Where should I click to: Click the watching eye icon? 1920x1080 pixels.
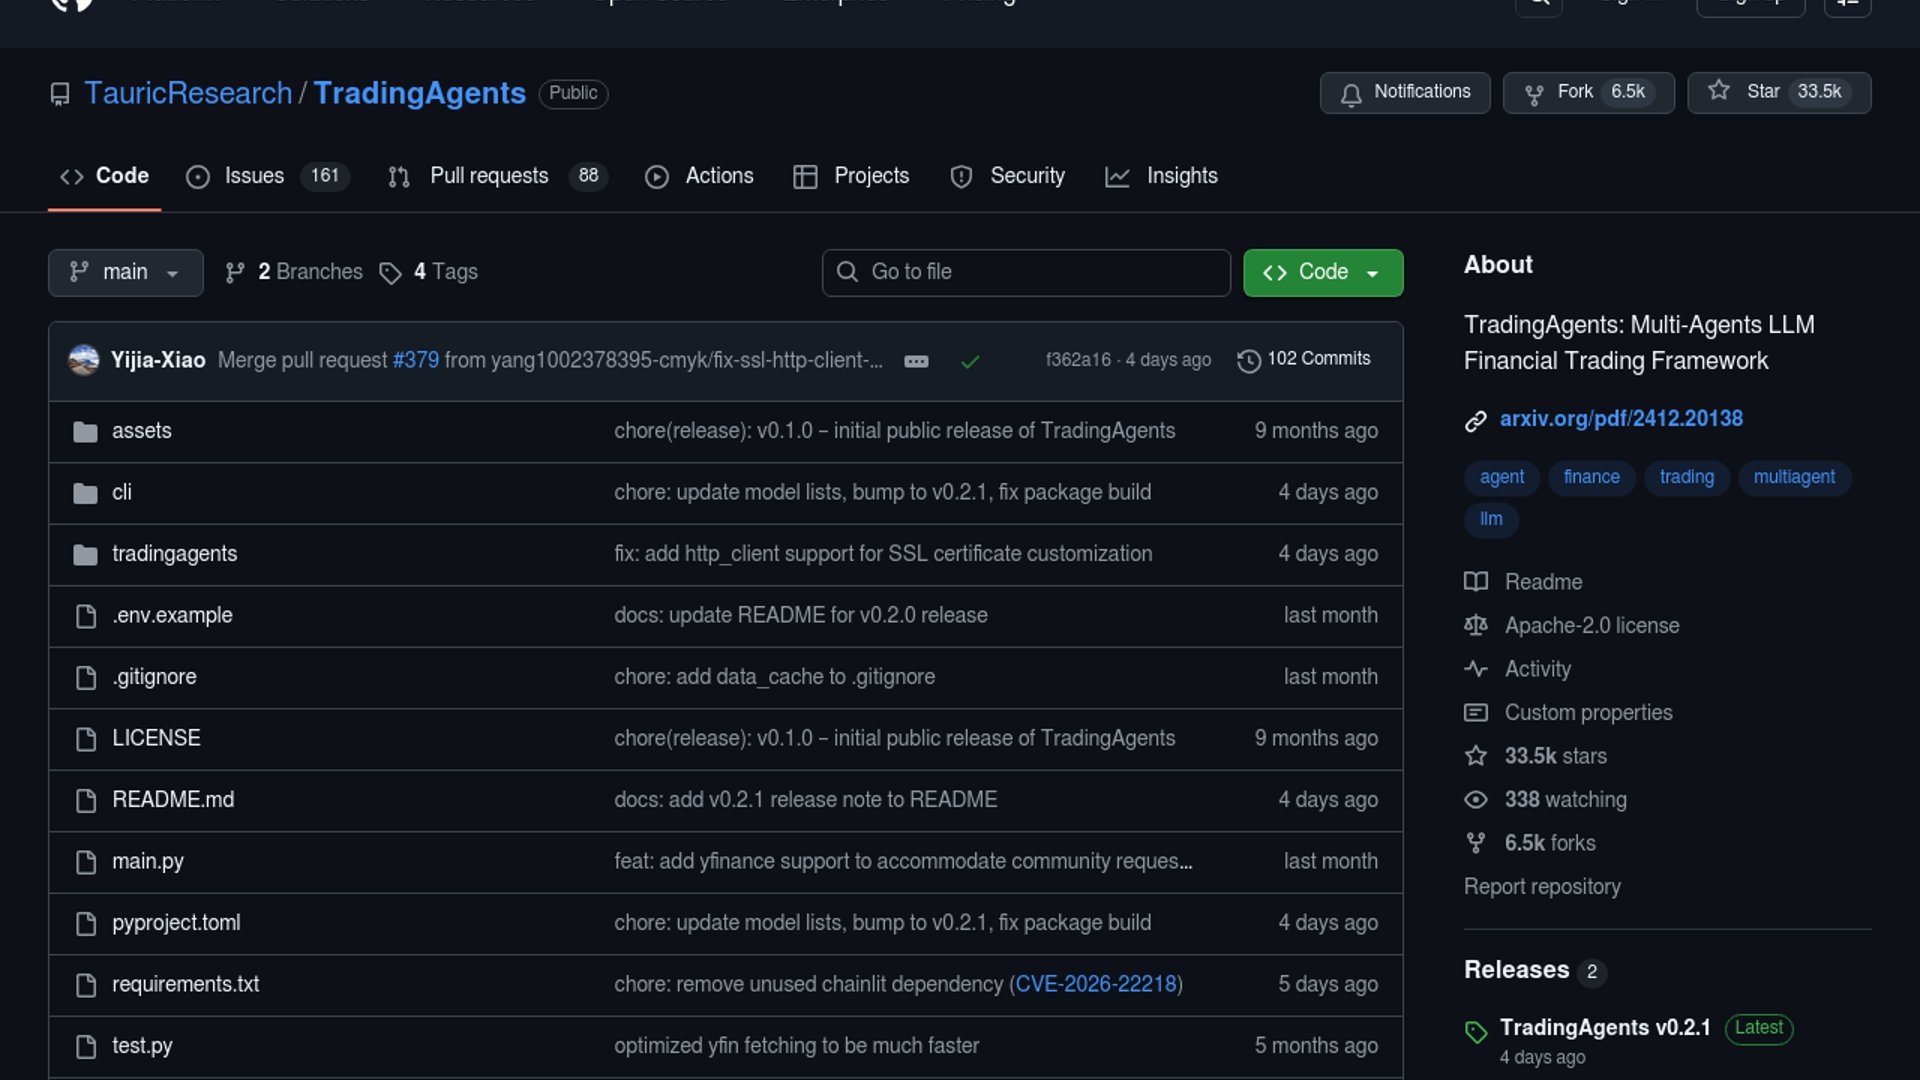(x=1475, y=800)
